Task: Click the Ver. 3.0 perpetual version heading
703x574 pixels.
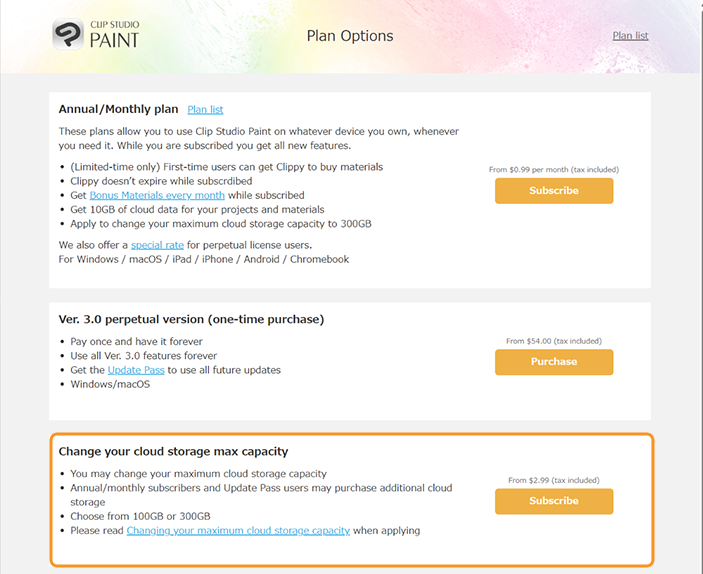Action: tap(191, 320)
